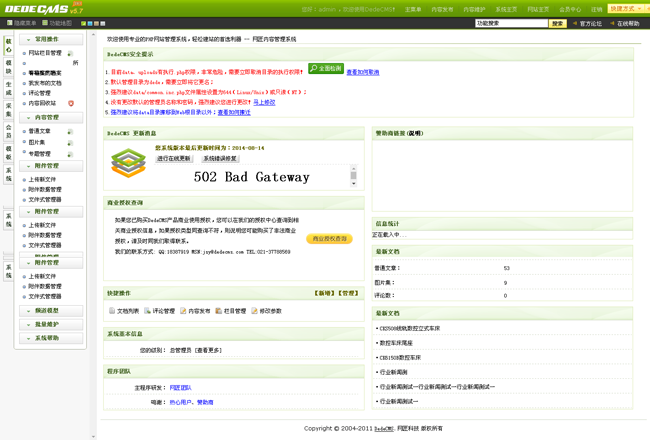Expand the 批量维护 menu group
Viewport: 650px width, 440px height.
coord(51,324)
